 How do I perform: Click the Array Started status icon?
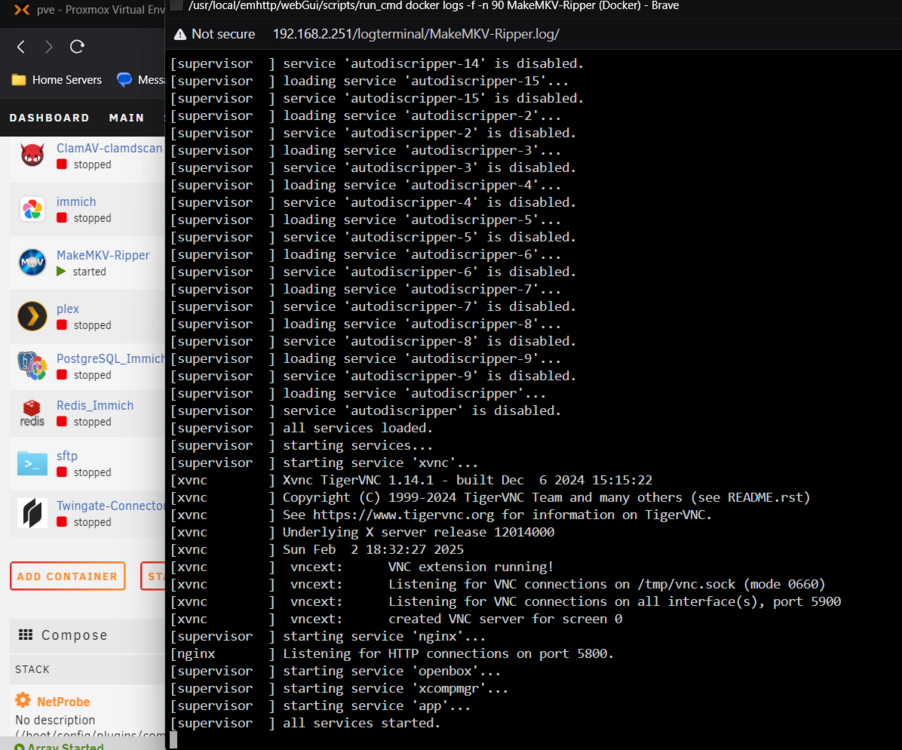coord(20,746)
